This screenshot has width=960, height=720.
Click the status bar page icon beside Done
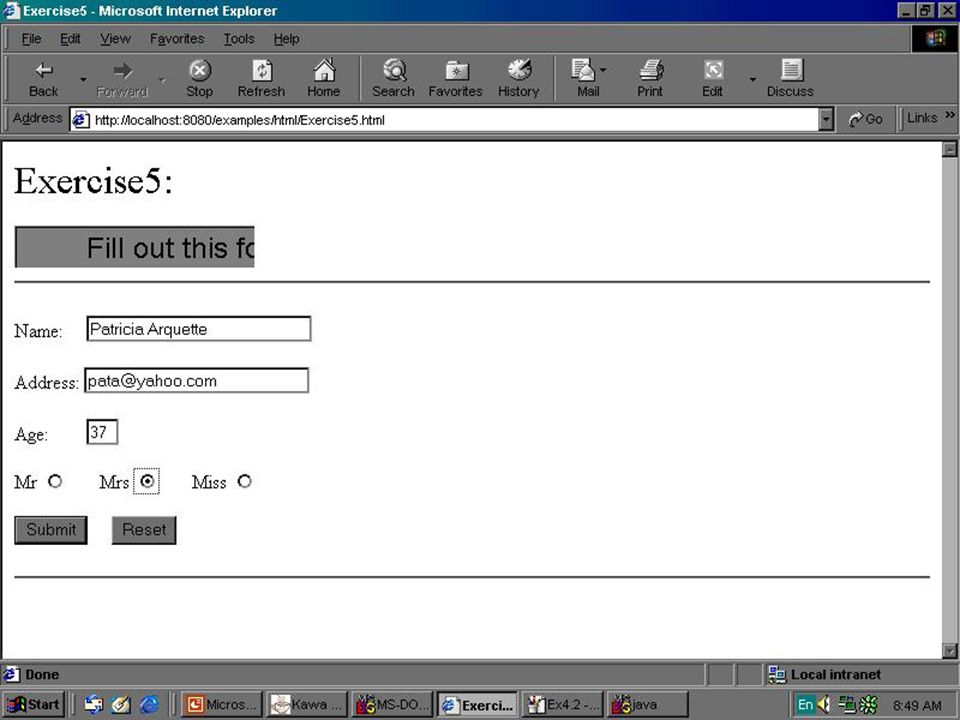(11, 674)
